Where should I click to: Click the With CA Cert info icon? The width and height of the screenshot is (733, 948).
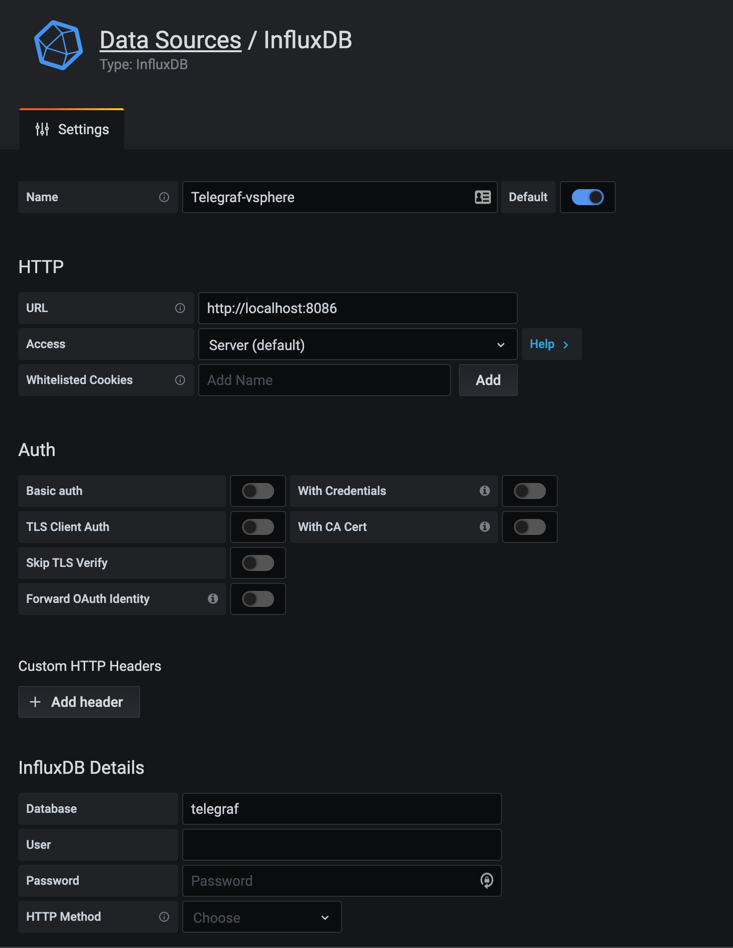484,527
